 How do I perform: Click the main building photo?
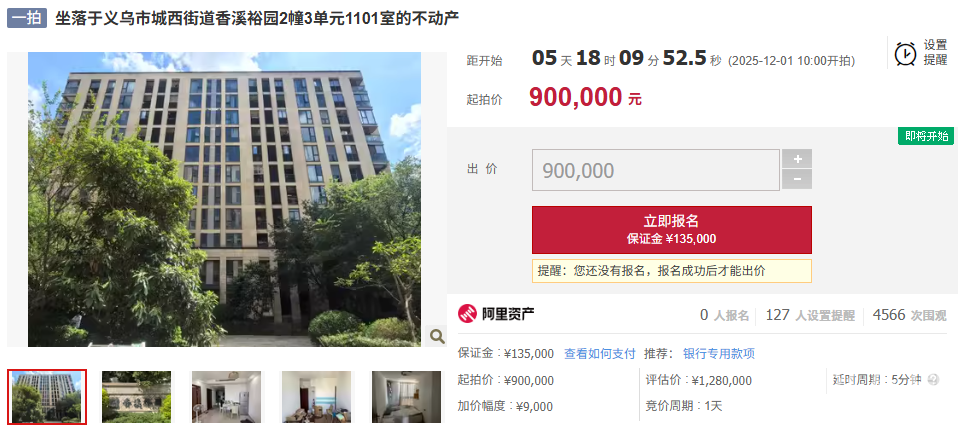(x=225, y=199)
